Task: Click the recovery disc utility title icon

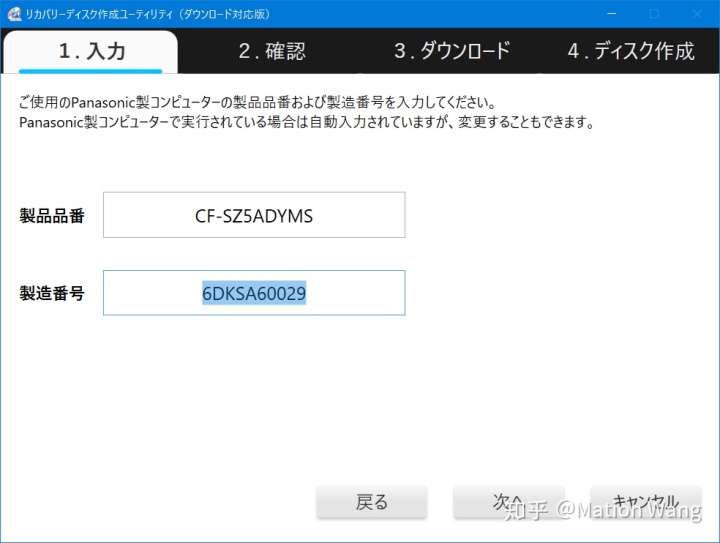Action: point(14,14)
